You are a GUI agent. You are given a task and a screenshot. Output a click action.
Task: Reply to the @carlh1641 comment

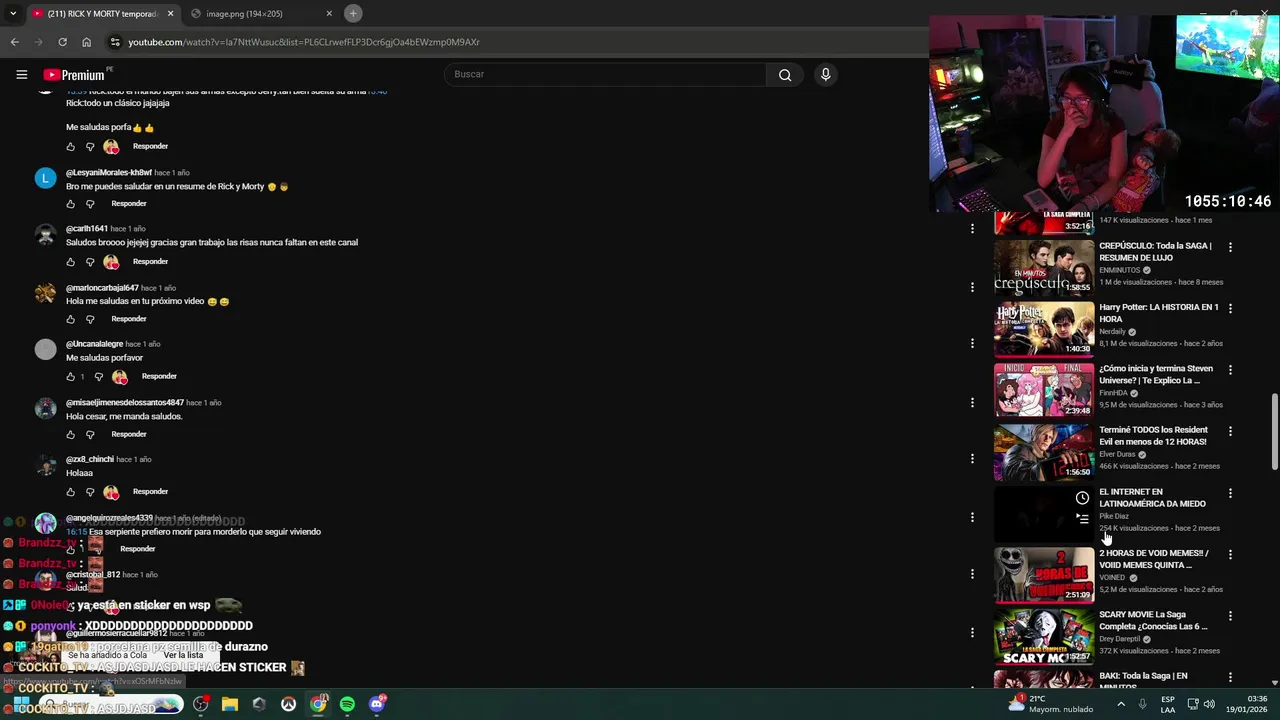click(x=150, y=262)
